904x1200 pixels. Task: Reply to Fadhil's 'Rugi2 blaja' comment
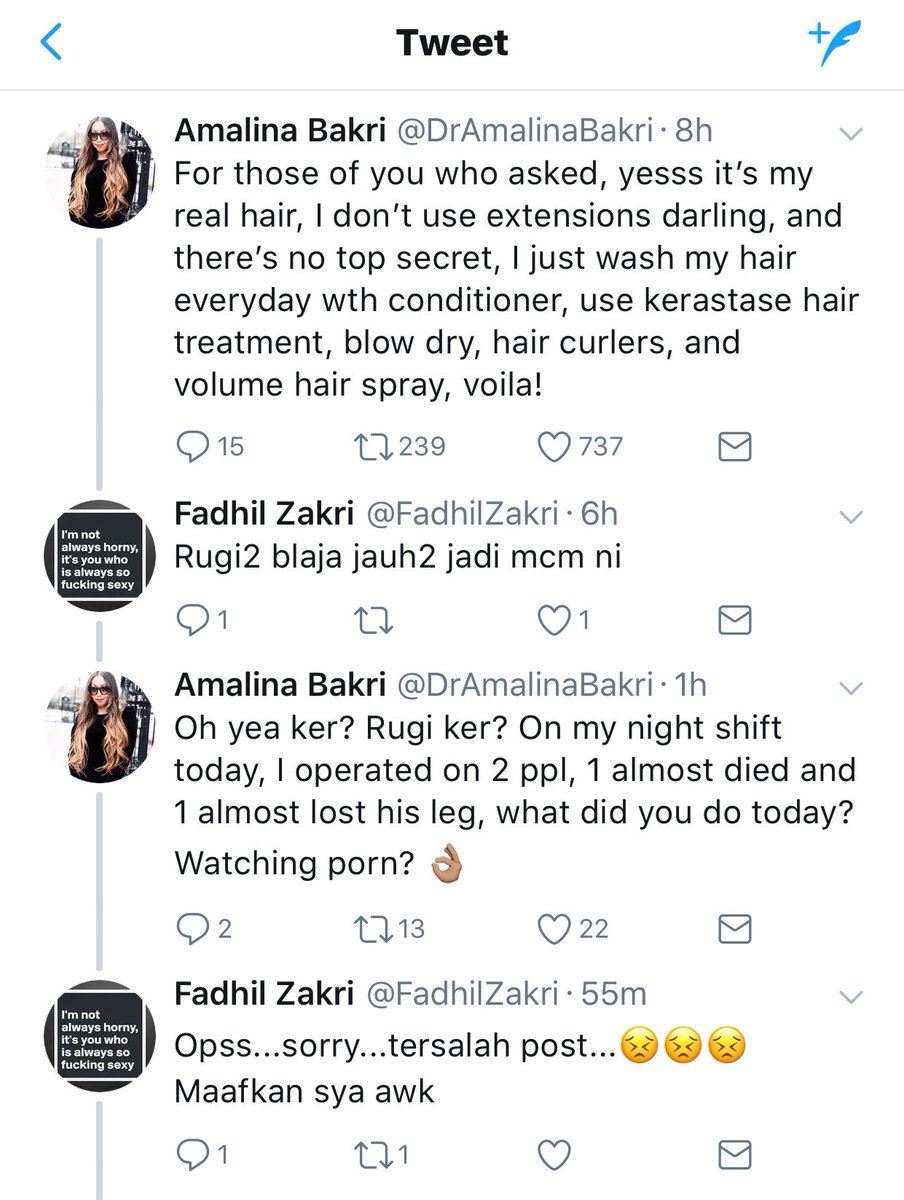[x=192, y=621]
